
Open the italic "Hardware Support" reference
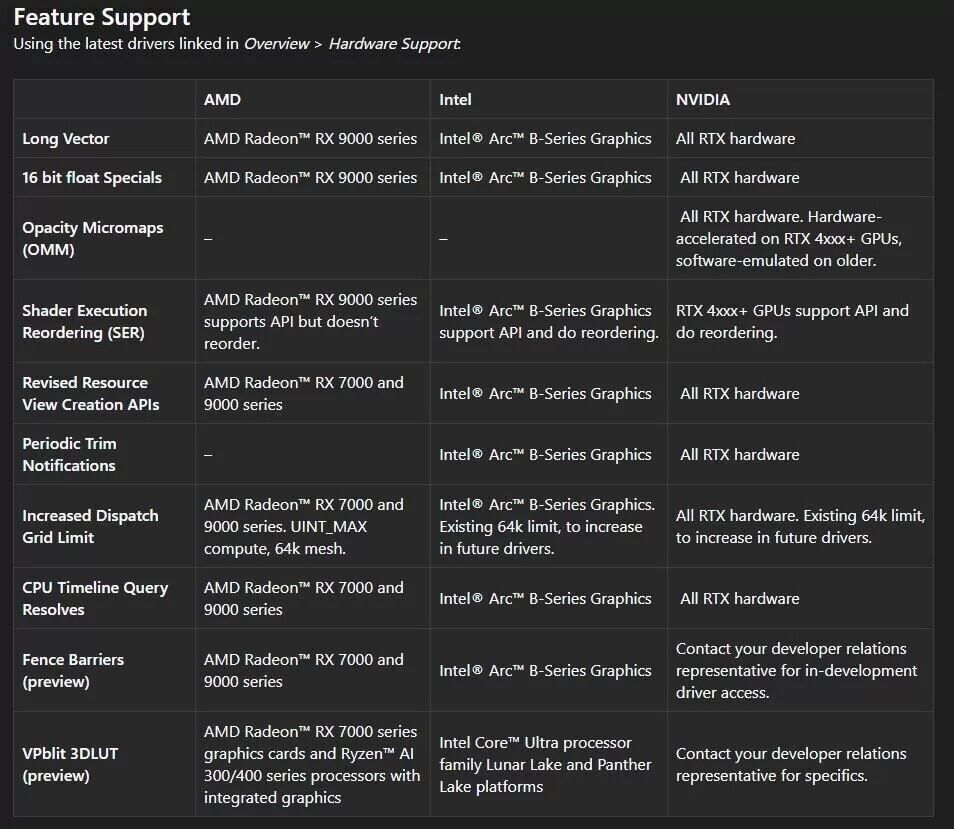tap(393, 43)
